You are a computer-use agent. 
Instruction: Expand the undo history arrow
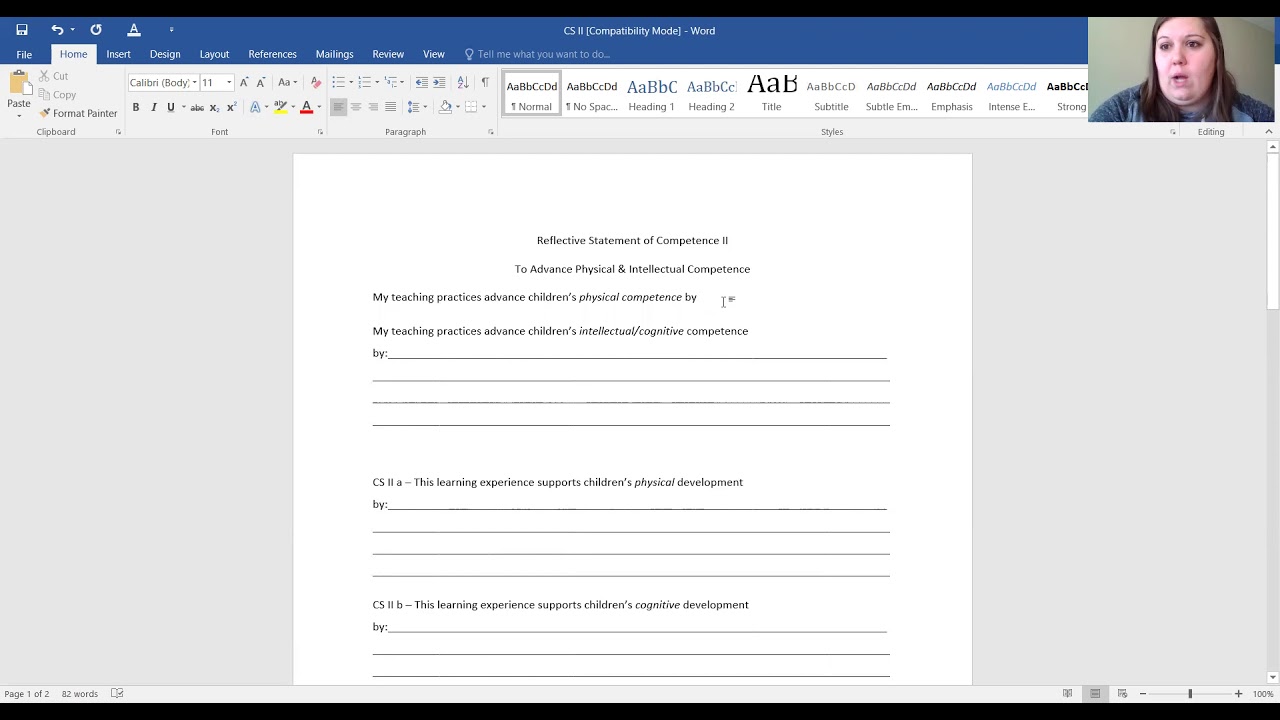click(72, 30)
